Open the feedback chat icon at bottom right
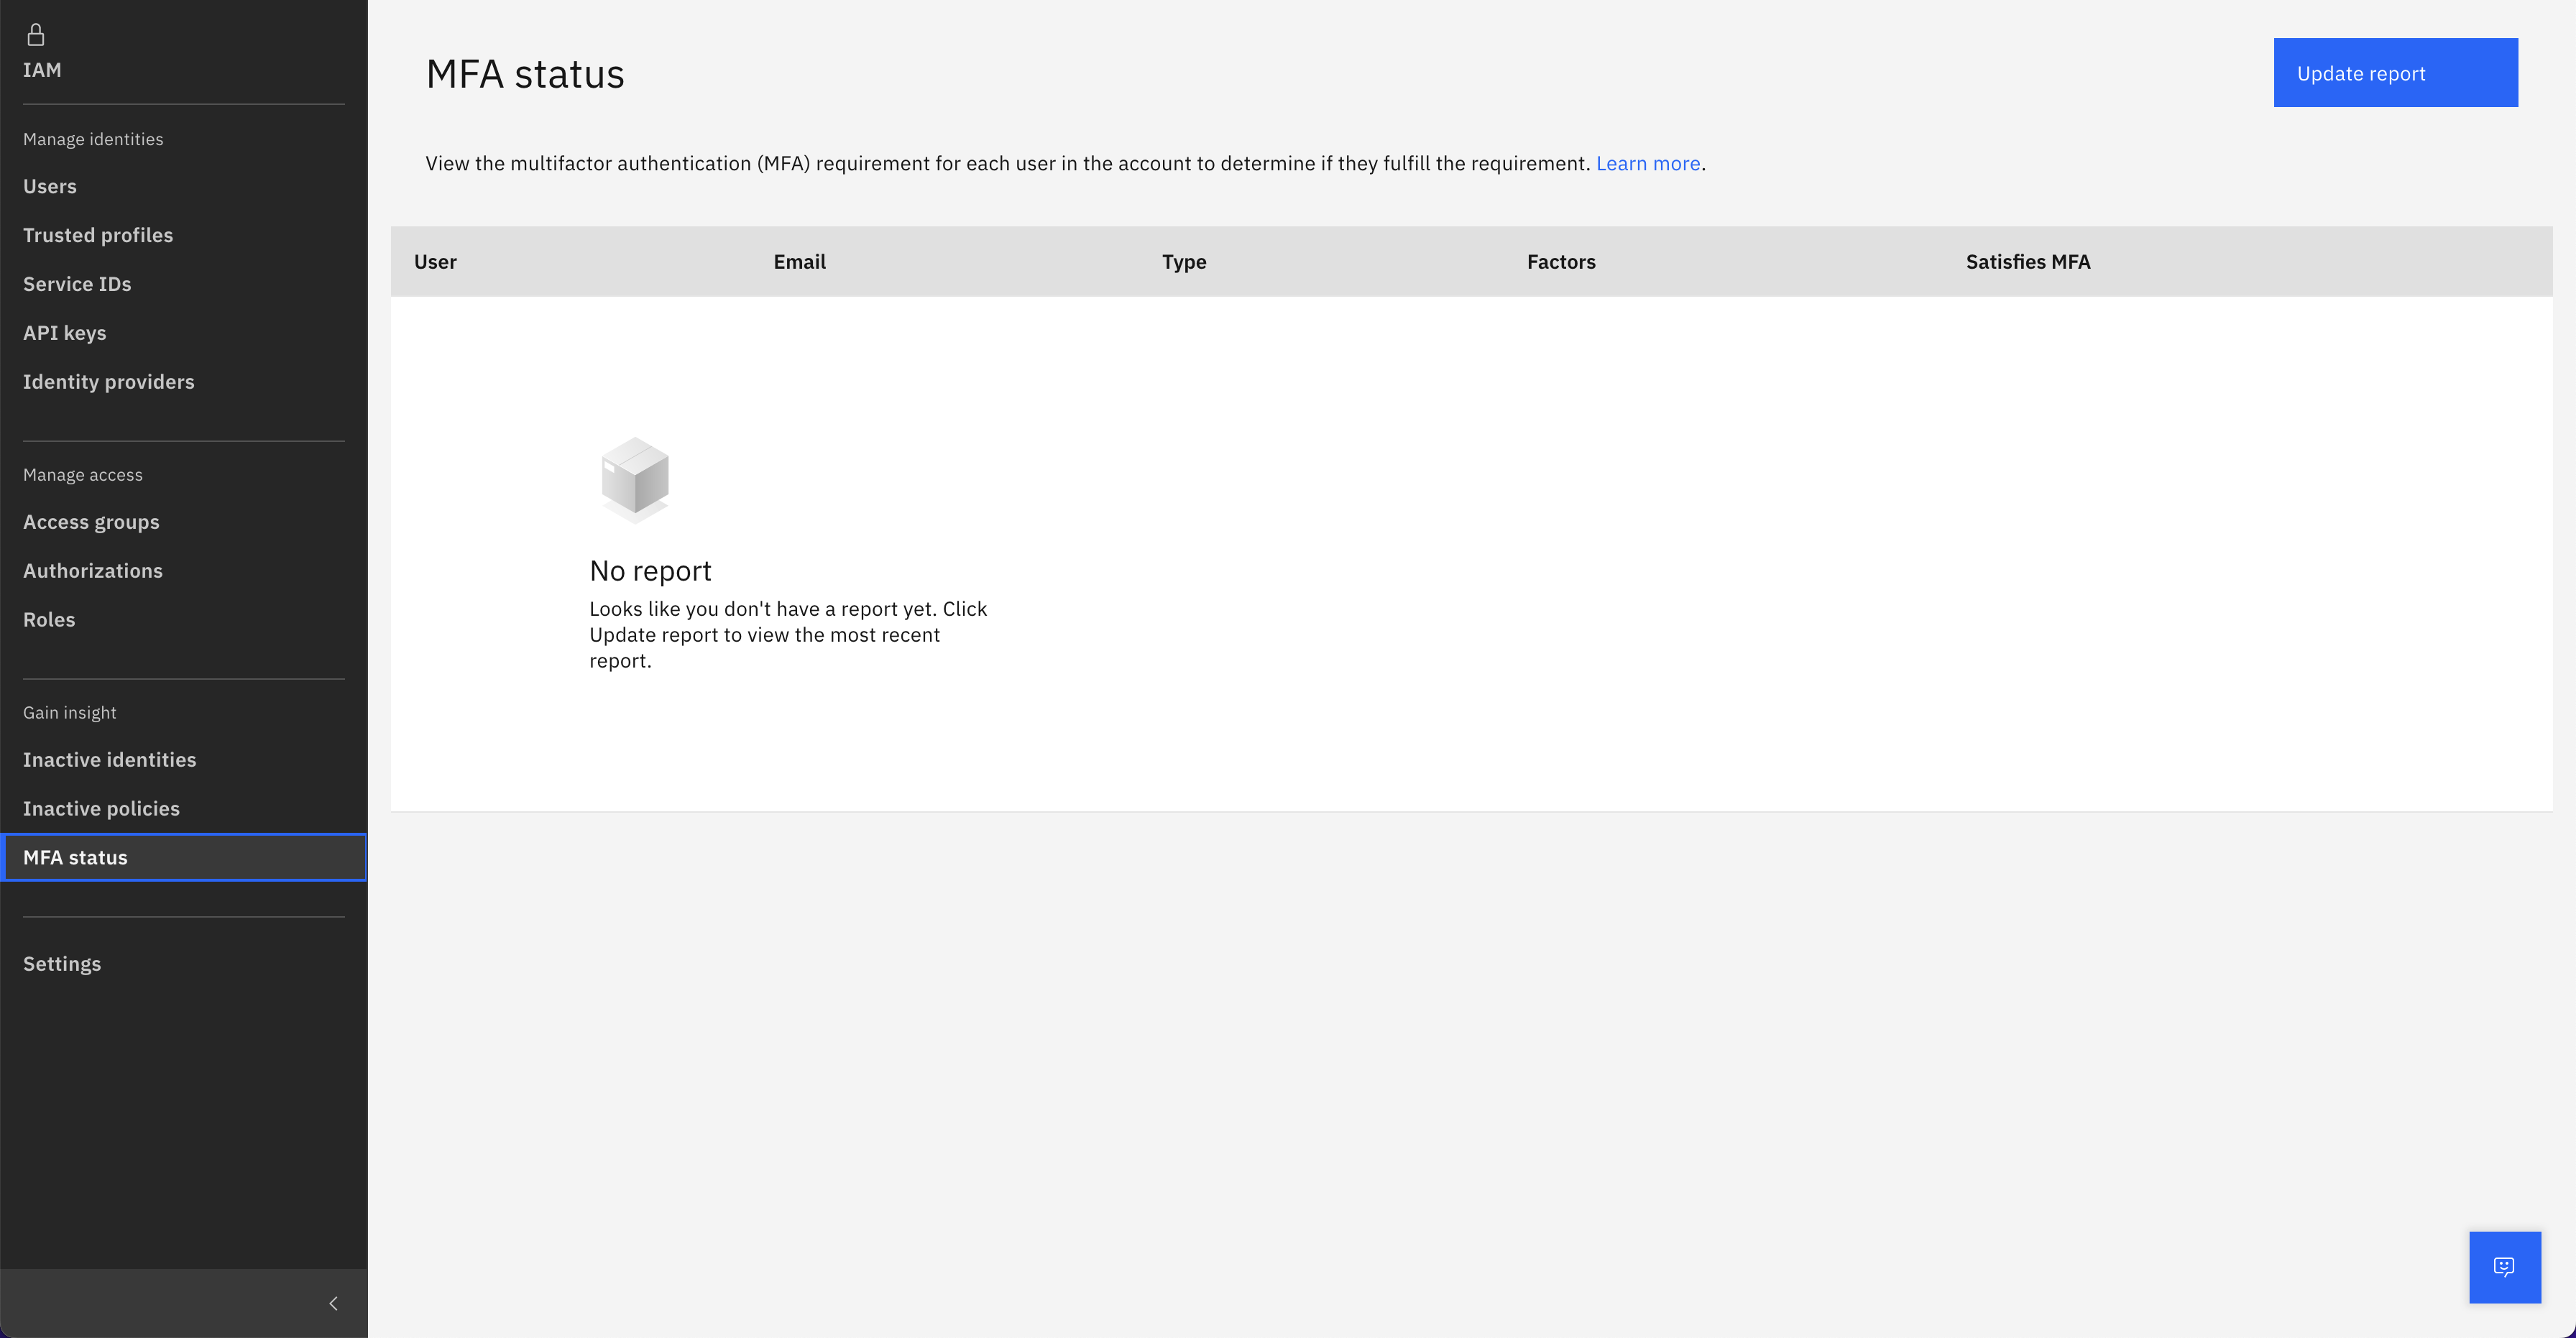This screenshot has width=2576, height=1338. [2504, 1267]
